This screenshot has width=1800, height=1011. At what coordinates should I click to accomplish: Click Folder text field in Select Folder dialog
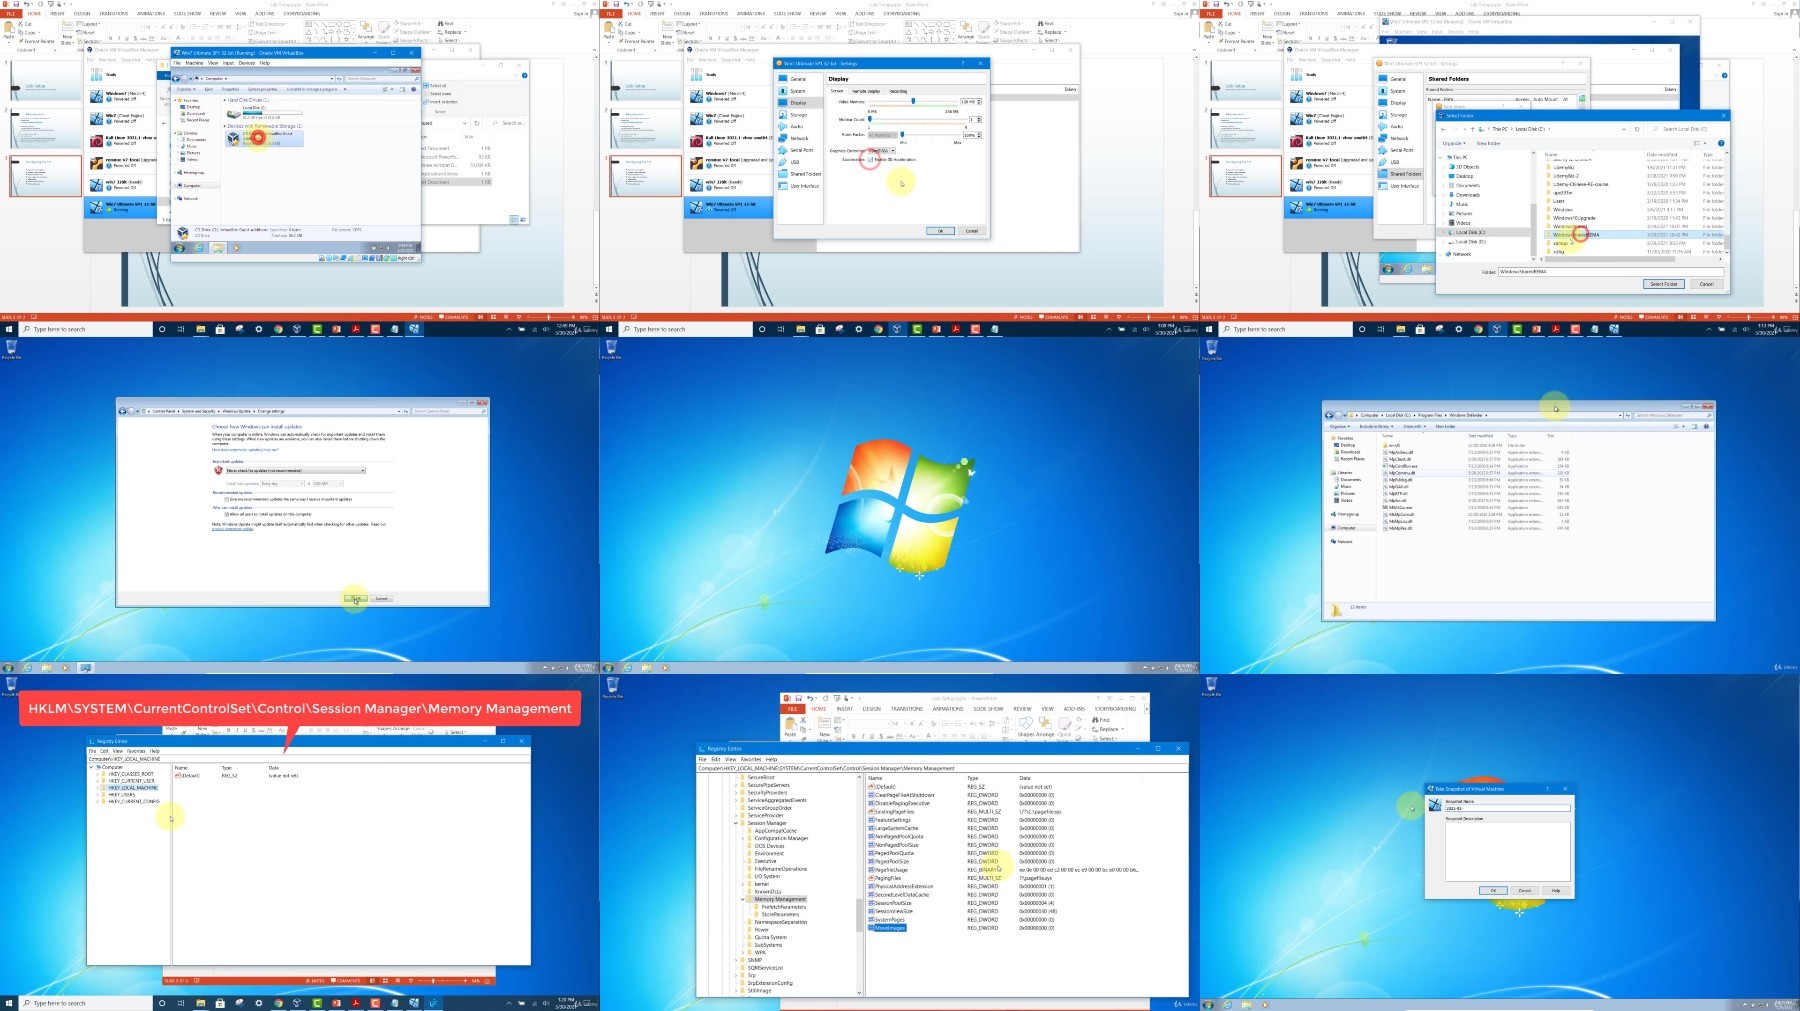point(1611,271)
